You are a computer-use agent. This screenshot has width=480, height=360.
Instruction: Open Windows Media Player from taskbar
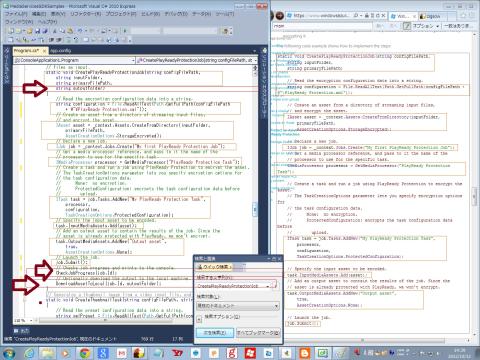point(66,353)
